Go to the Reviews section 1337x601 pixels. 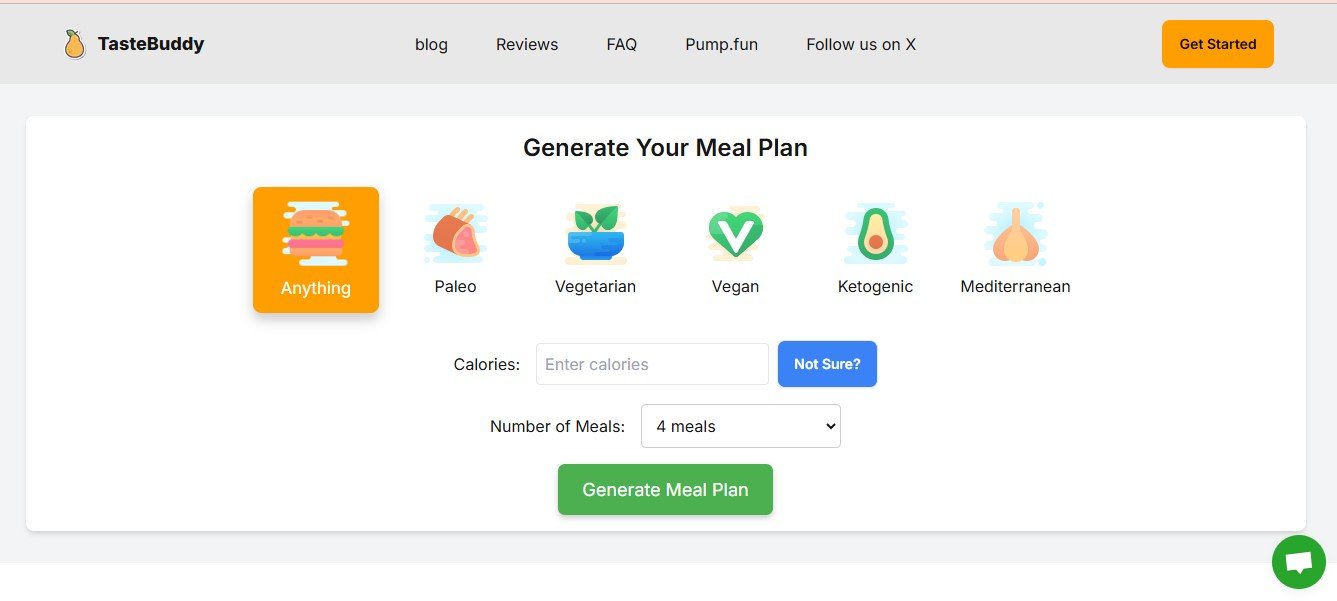527,44
